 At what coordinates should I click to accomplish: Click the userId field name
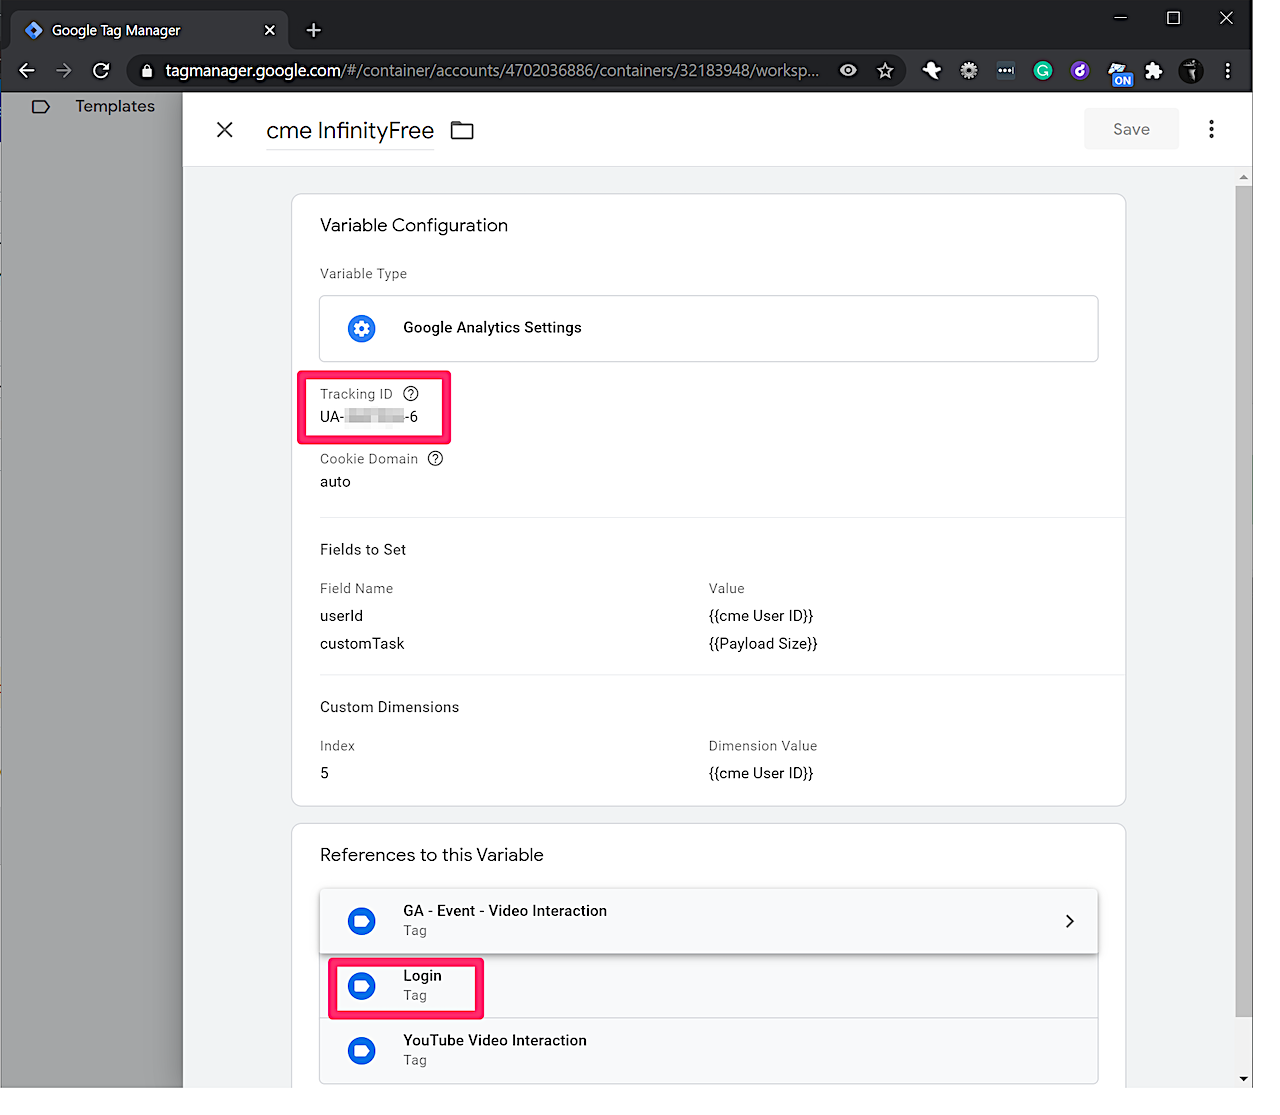pos(341,616)
